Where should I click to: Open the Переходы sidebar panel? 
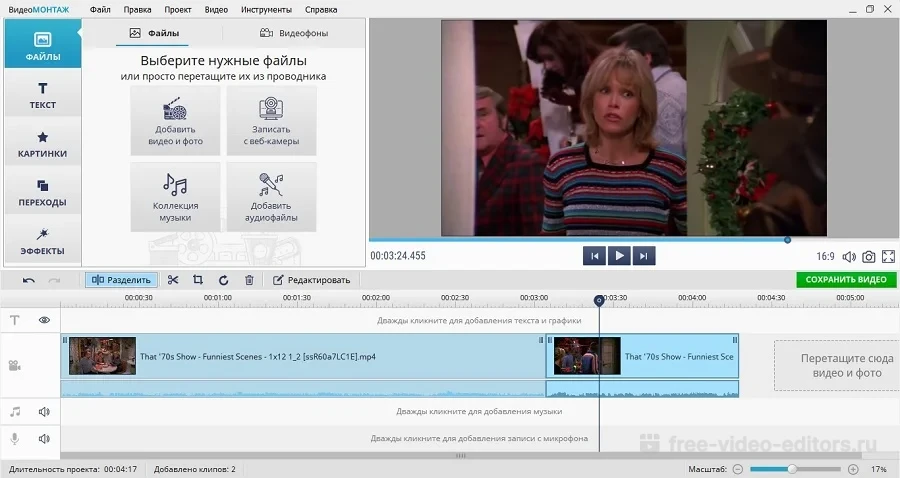pos(42,192)
